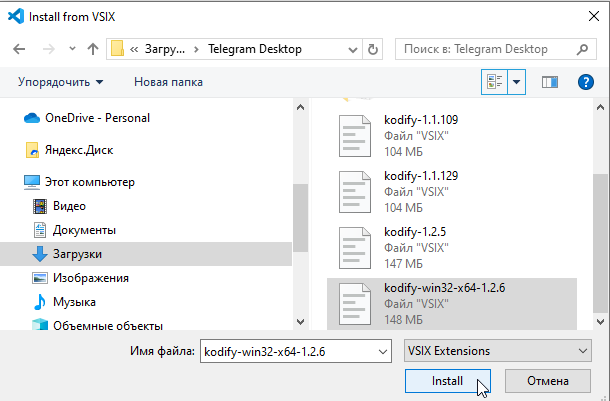This screenshot has width=610, height=401.
Task: Click the Install button
Action: (x=448, y=381)
